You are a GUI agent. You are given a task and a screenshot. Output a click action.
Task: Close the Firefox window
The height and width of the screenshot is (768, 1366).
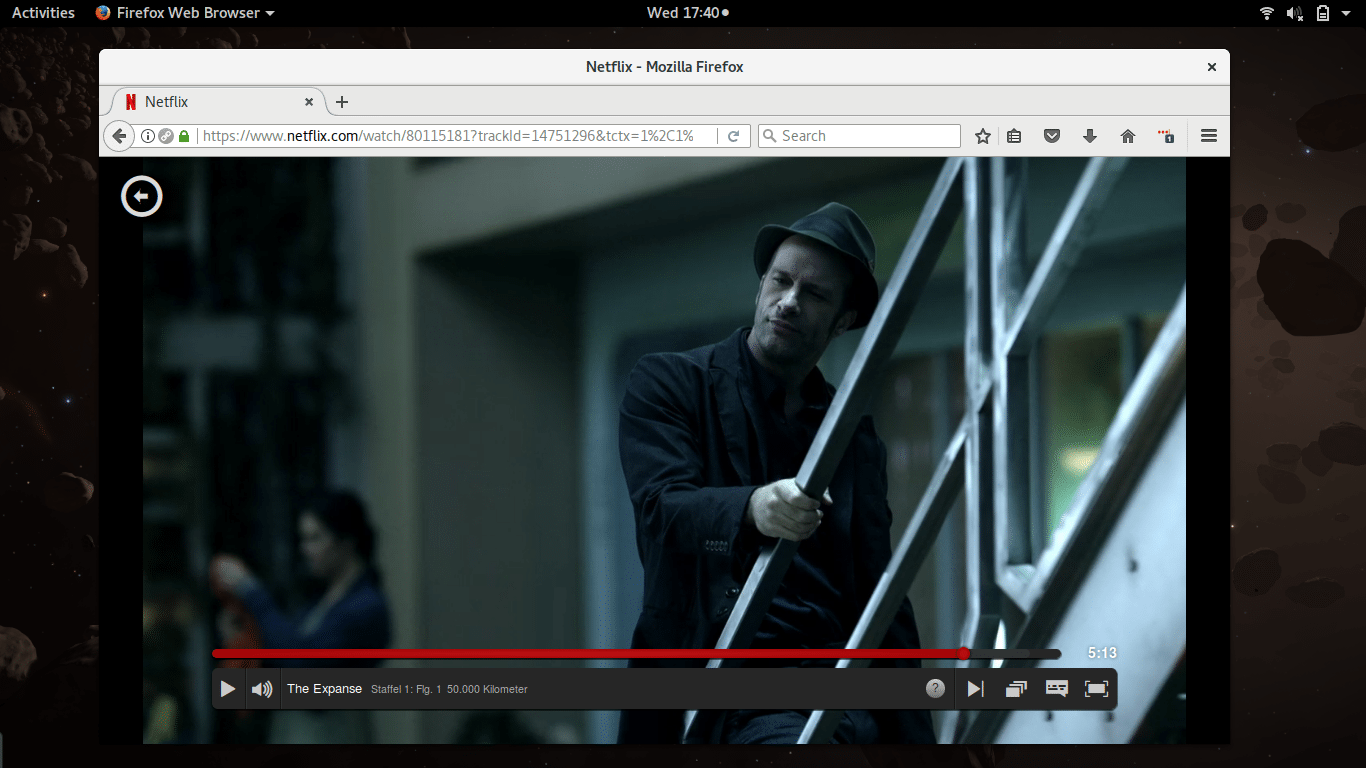pyautogui.click(x=1212, y=67)
